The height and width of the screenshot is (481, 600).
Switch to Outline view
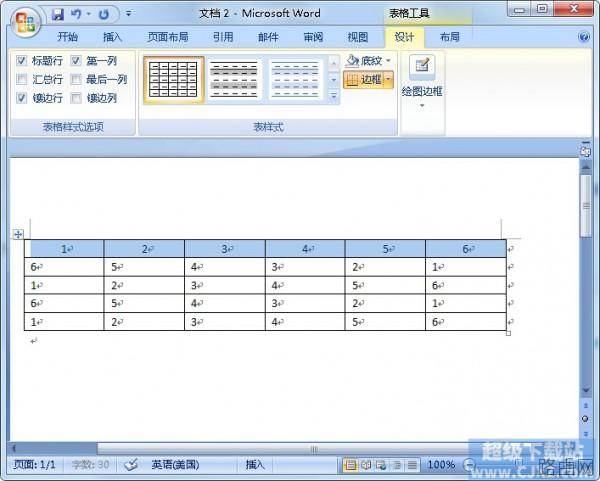coord(397,465)
